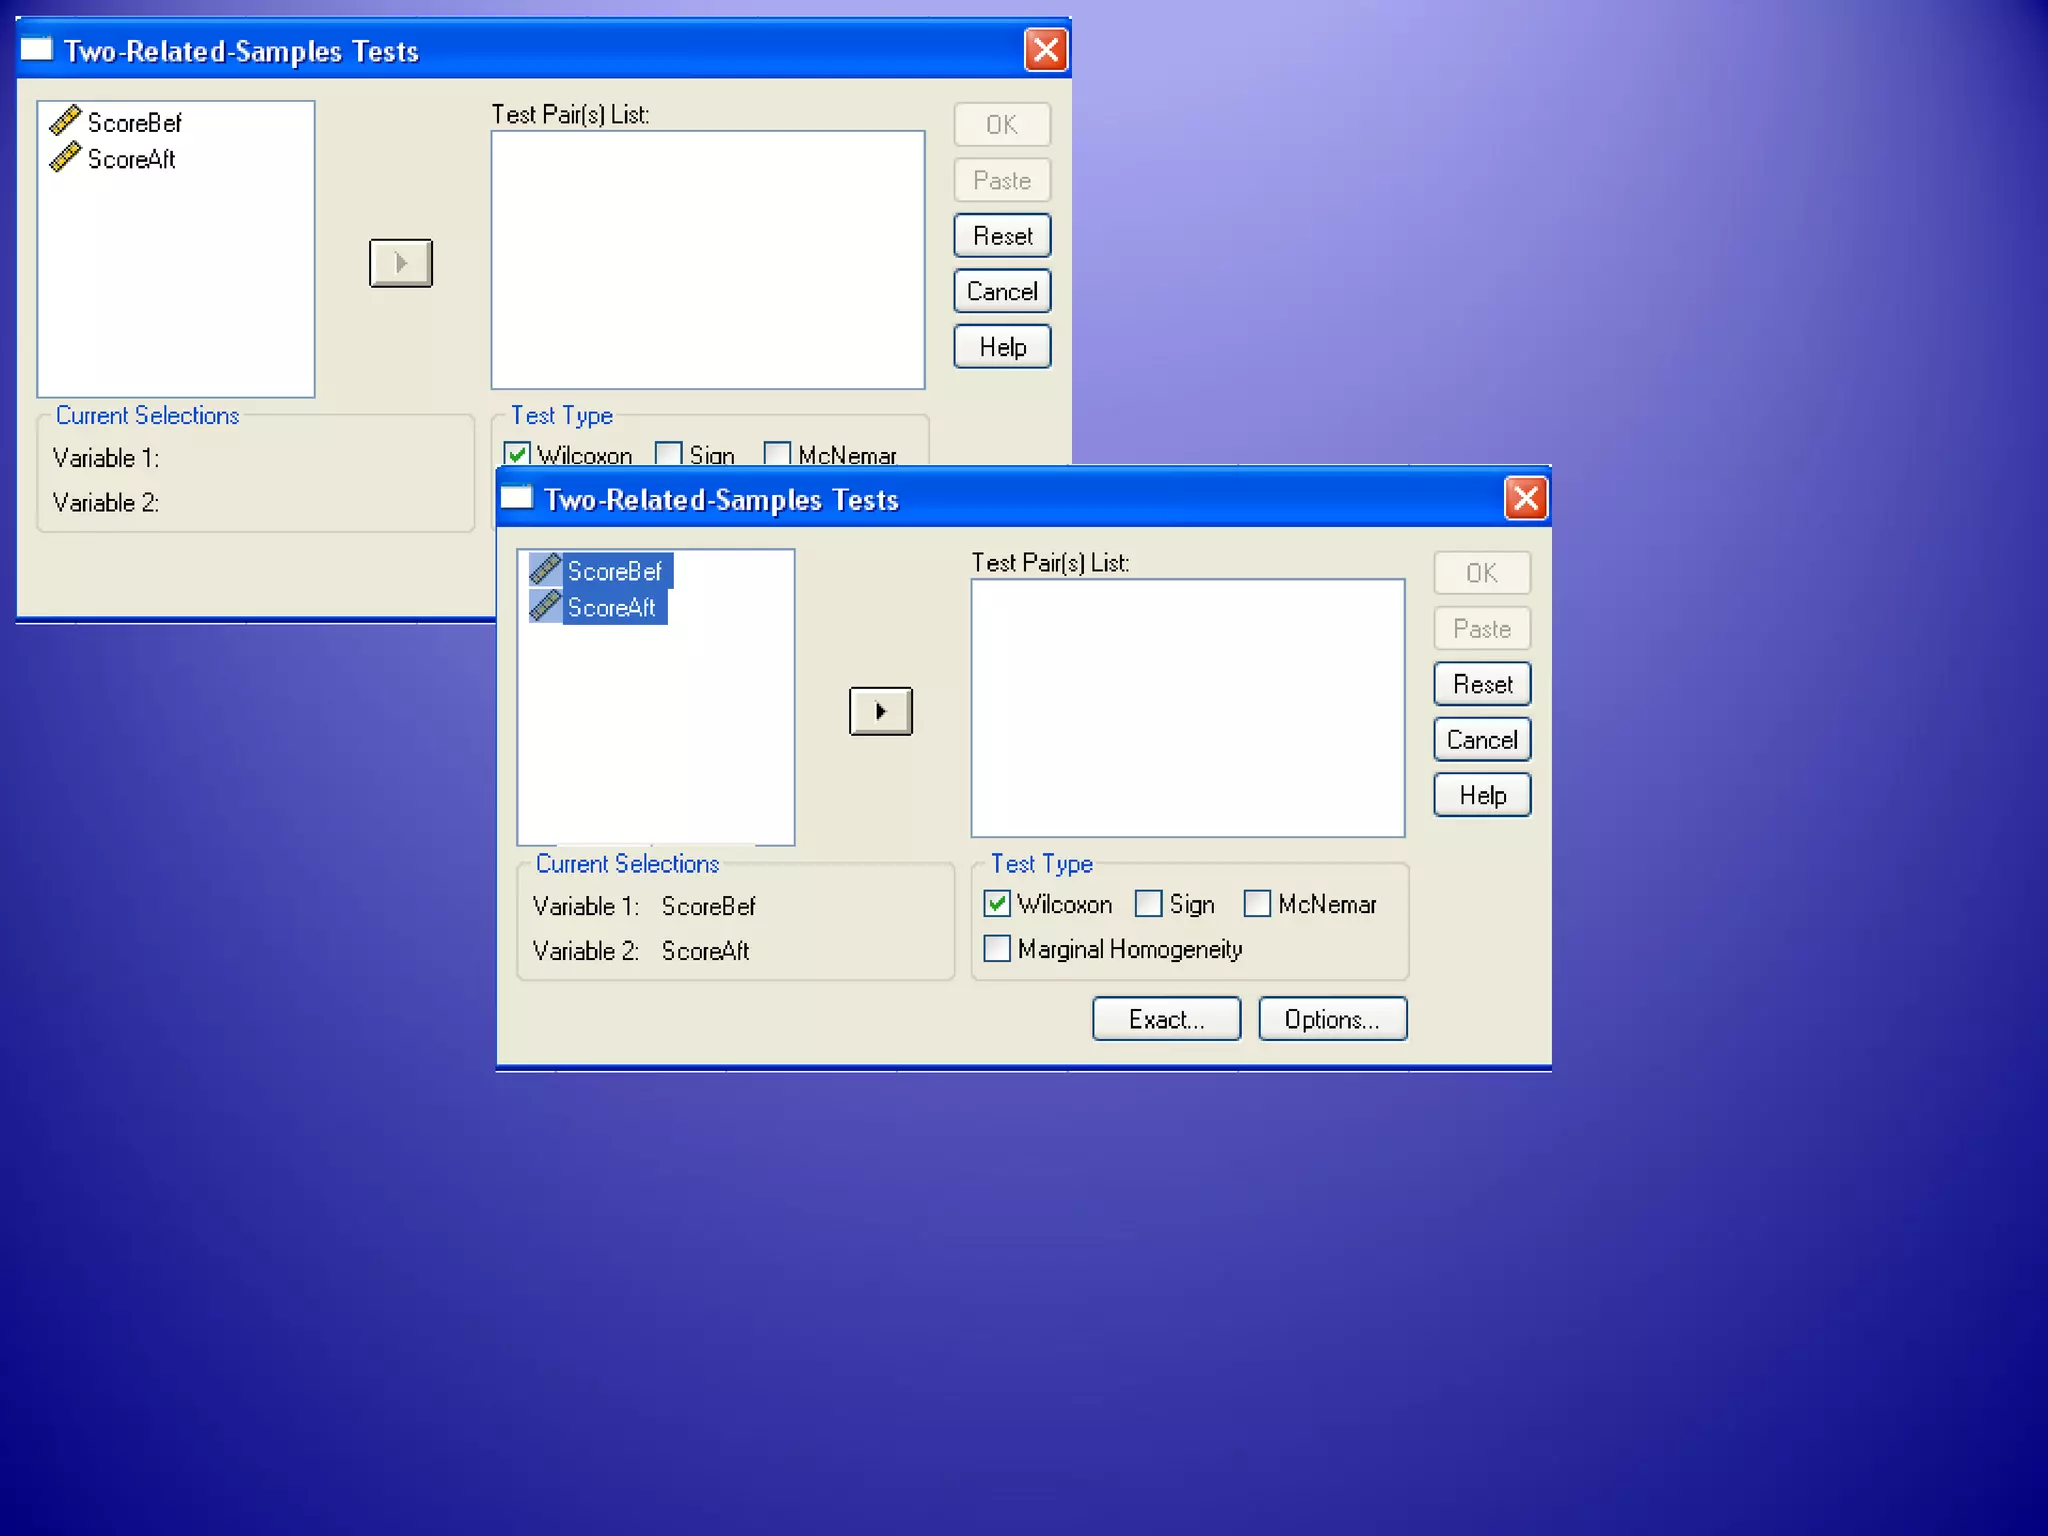Open the Options... dialog

1332,1019
